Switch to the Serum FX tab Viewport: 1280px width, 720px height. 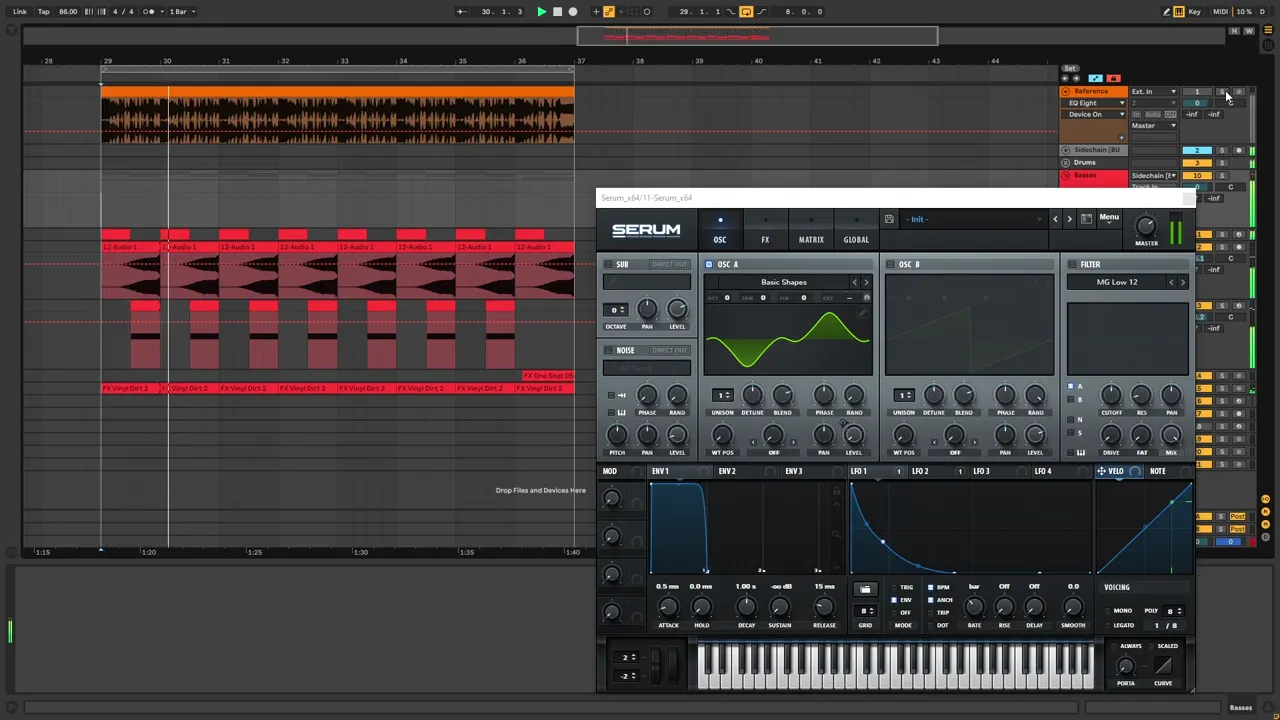[x=765, y=240]
